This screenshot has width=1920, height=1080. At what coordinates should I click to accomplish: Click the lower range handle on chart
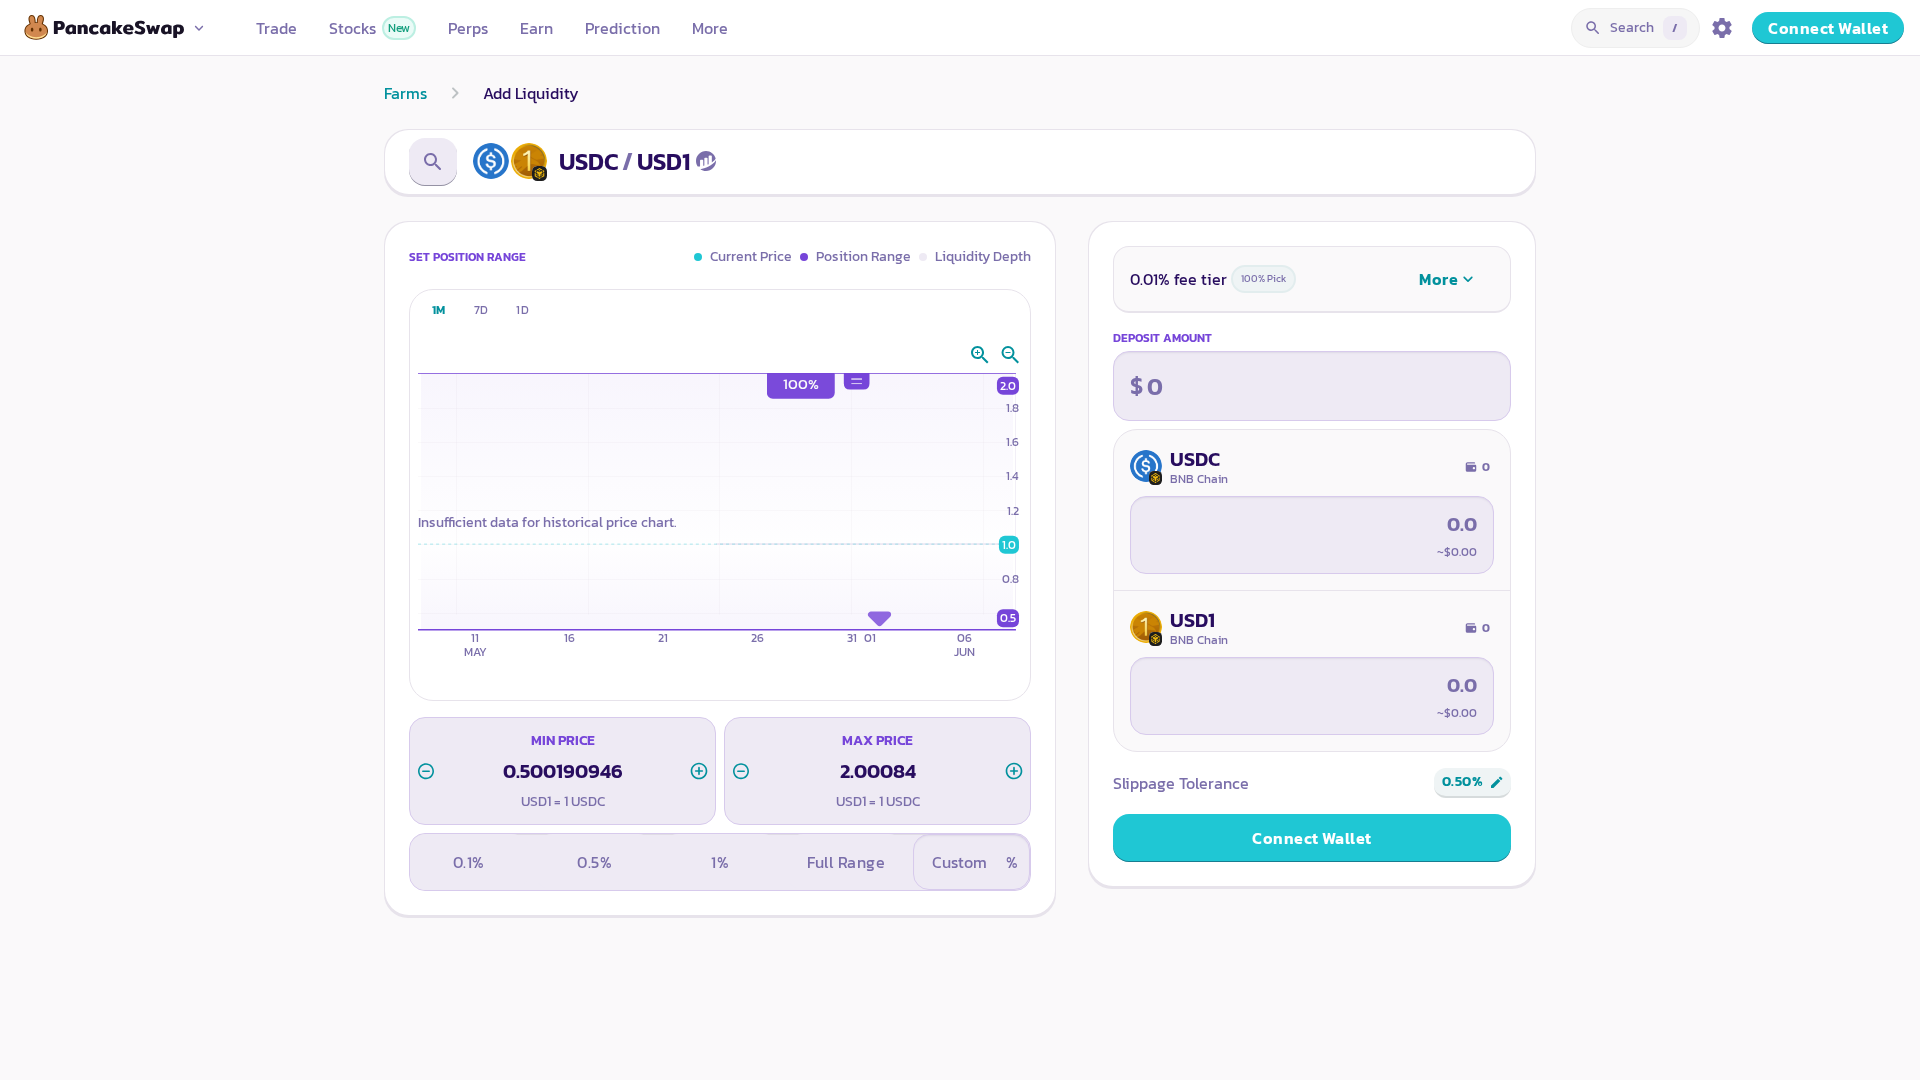[x=879, y=618]
